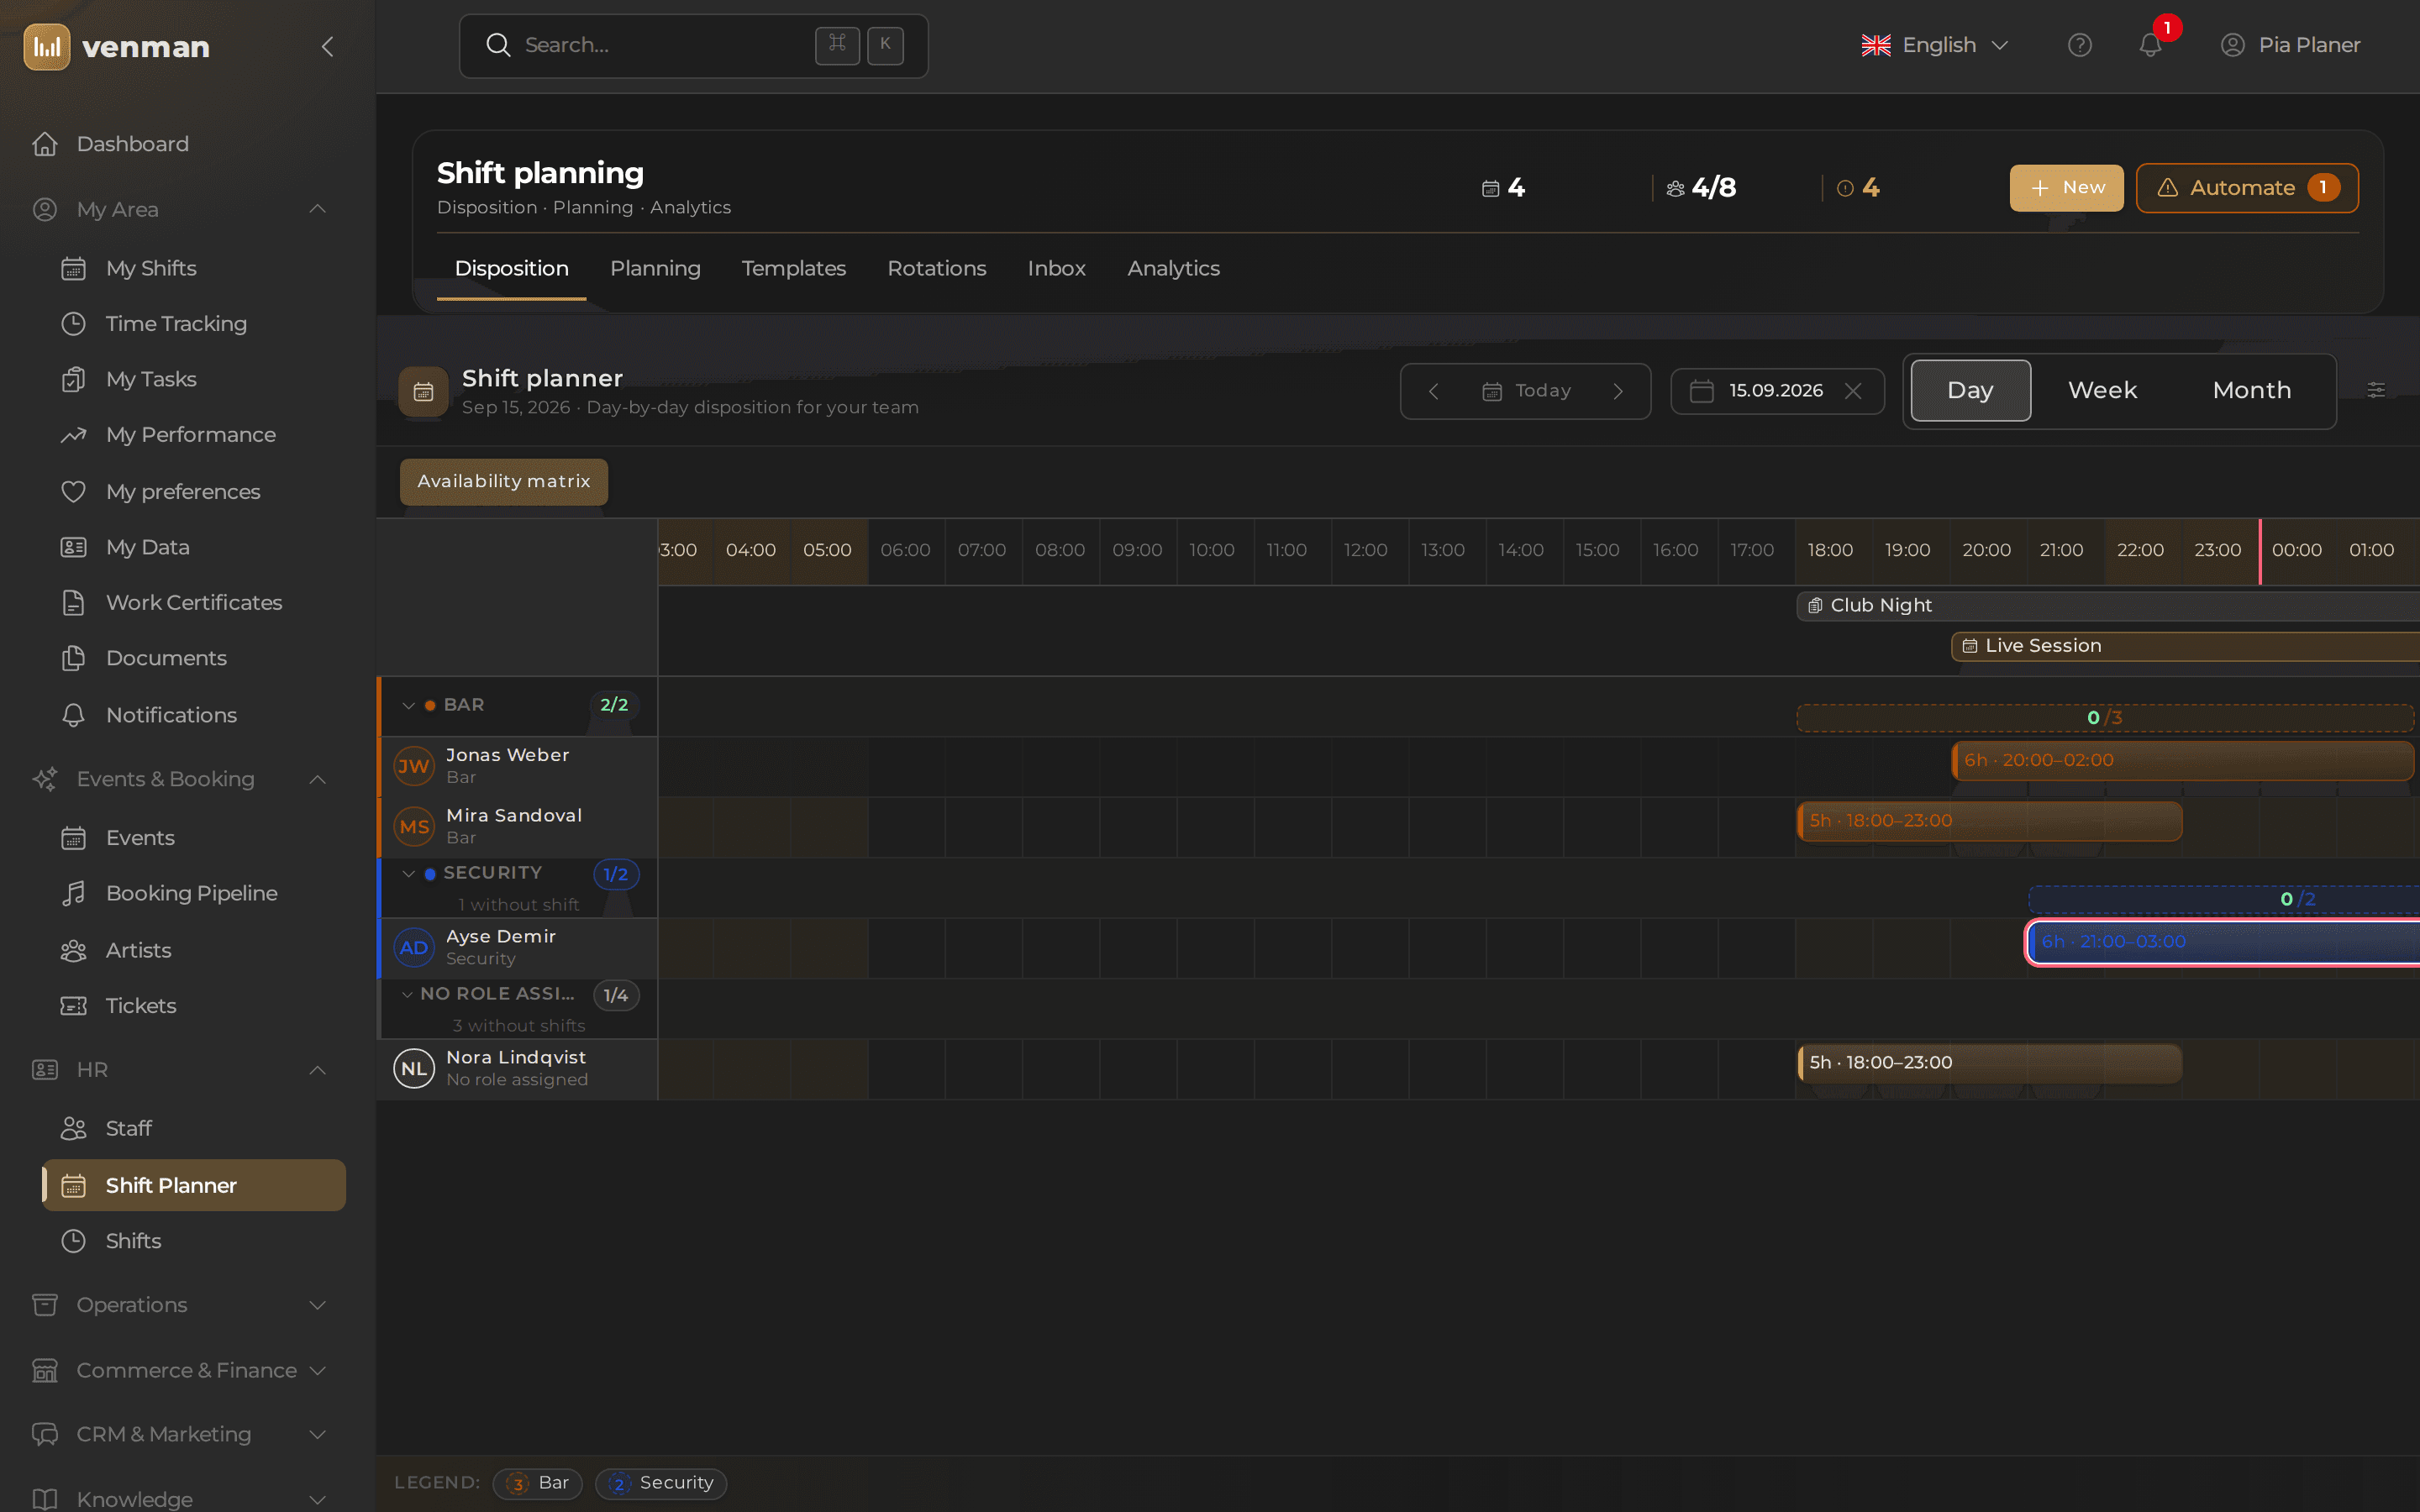Screen dimensions: 2420x1512
Task: Collapse the No Role Assigned group
Action: 407,995
